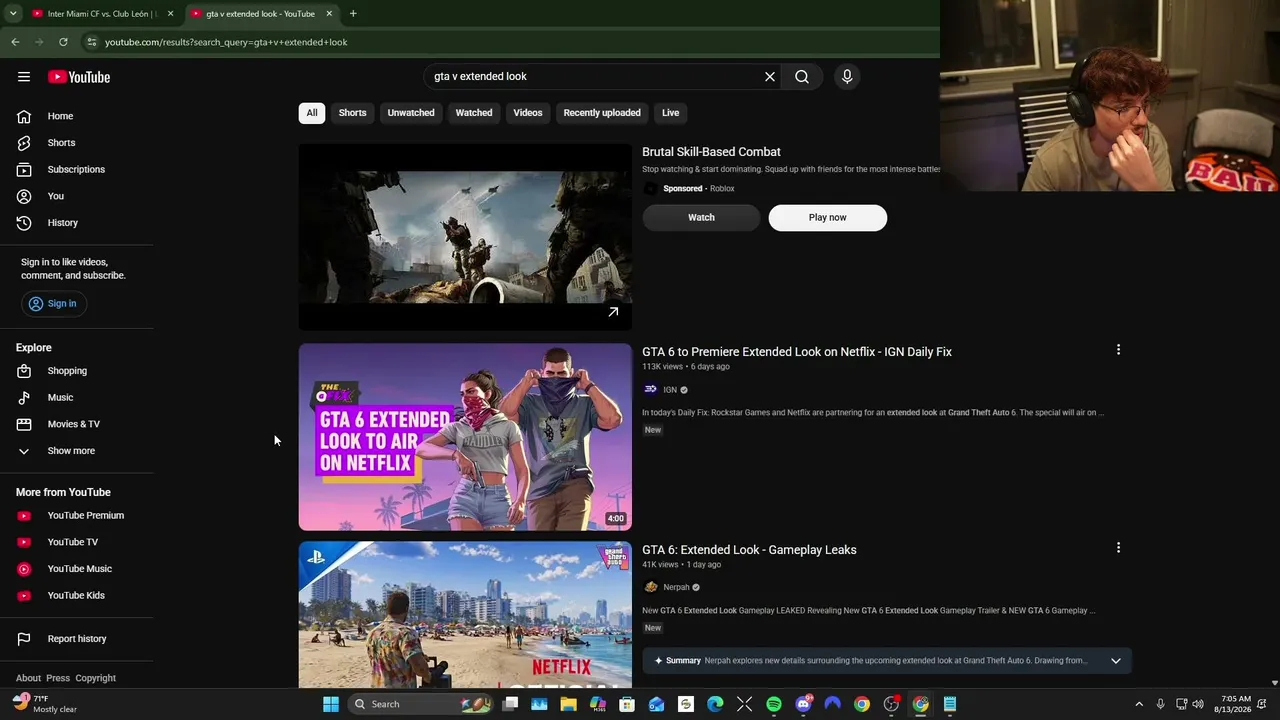Open the tab search dropdown arrow
This screenshot has width=1280, height=720.
[x=13, y=14]
